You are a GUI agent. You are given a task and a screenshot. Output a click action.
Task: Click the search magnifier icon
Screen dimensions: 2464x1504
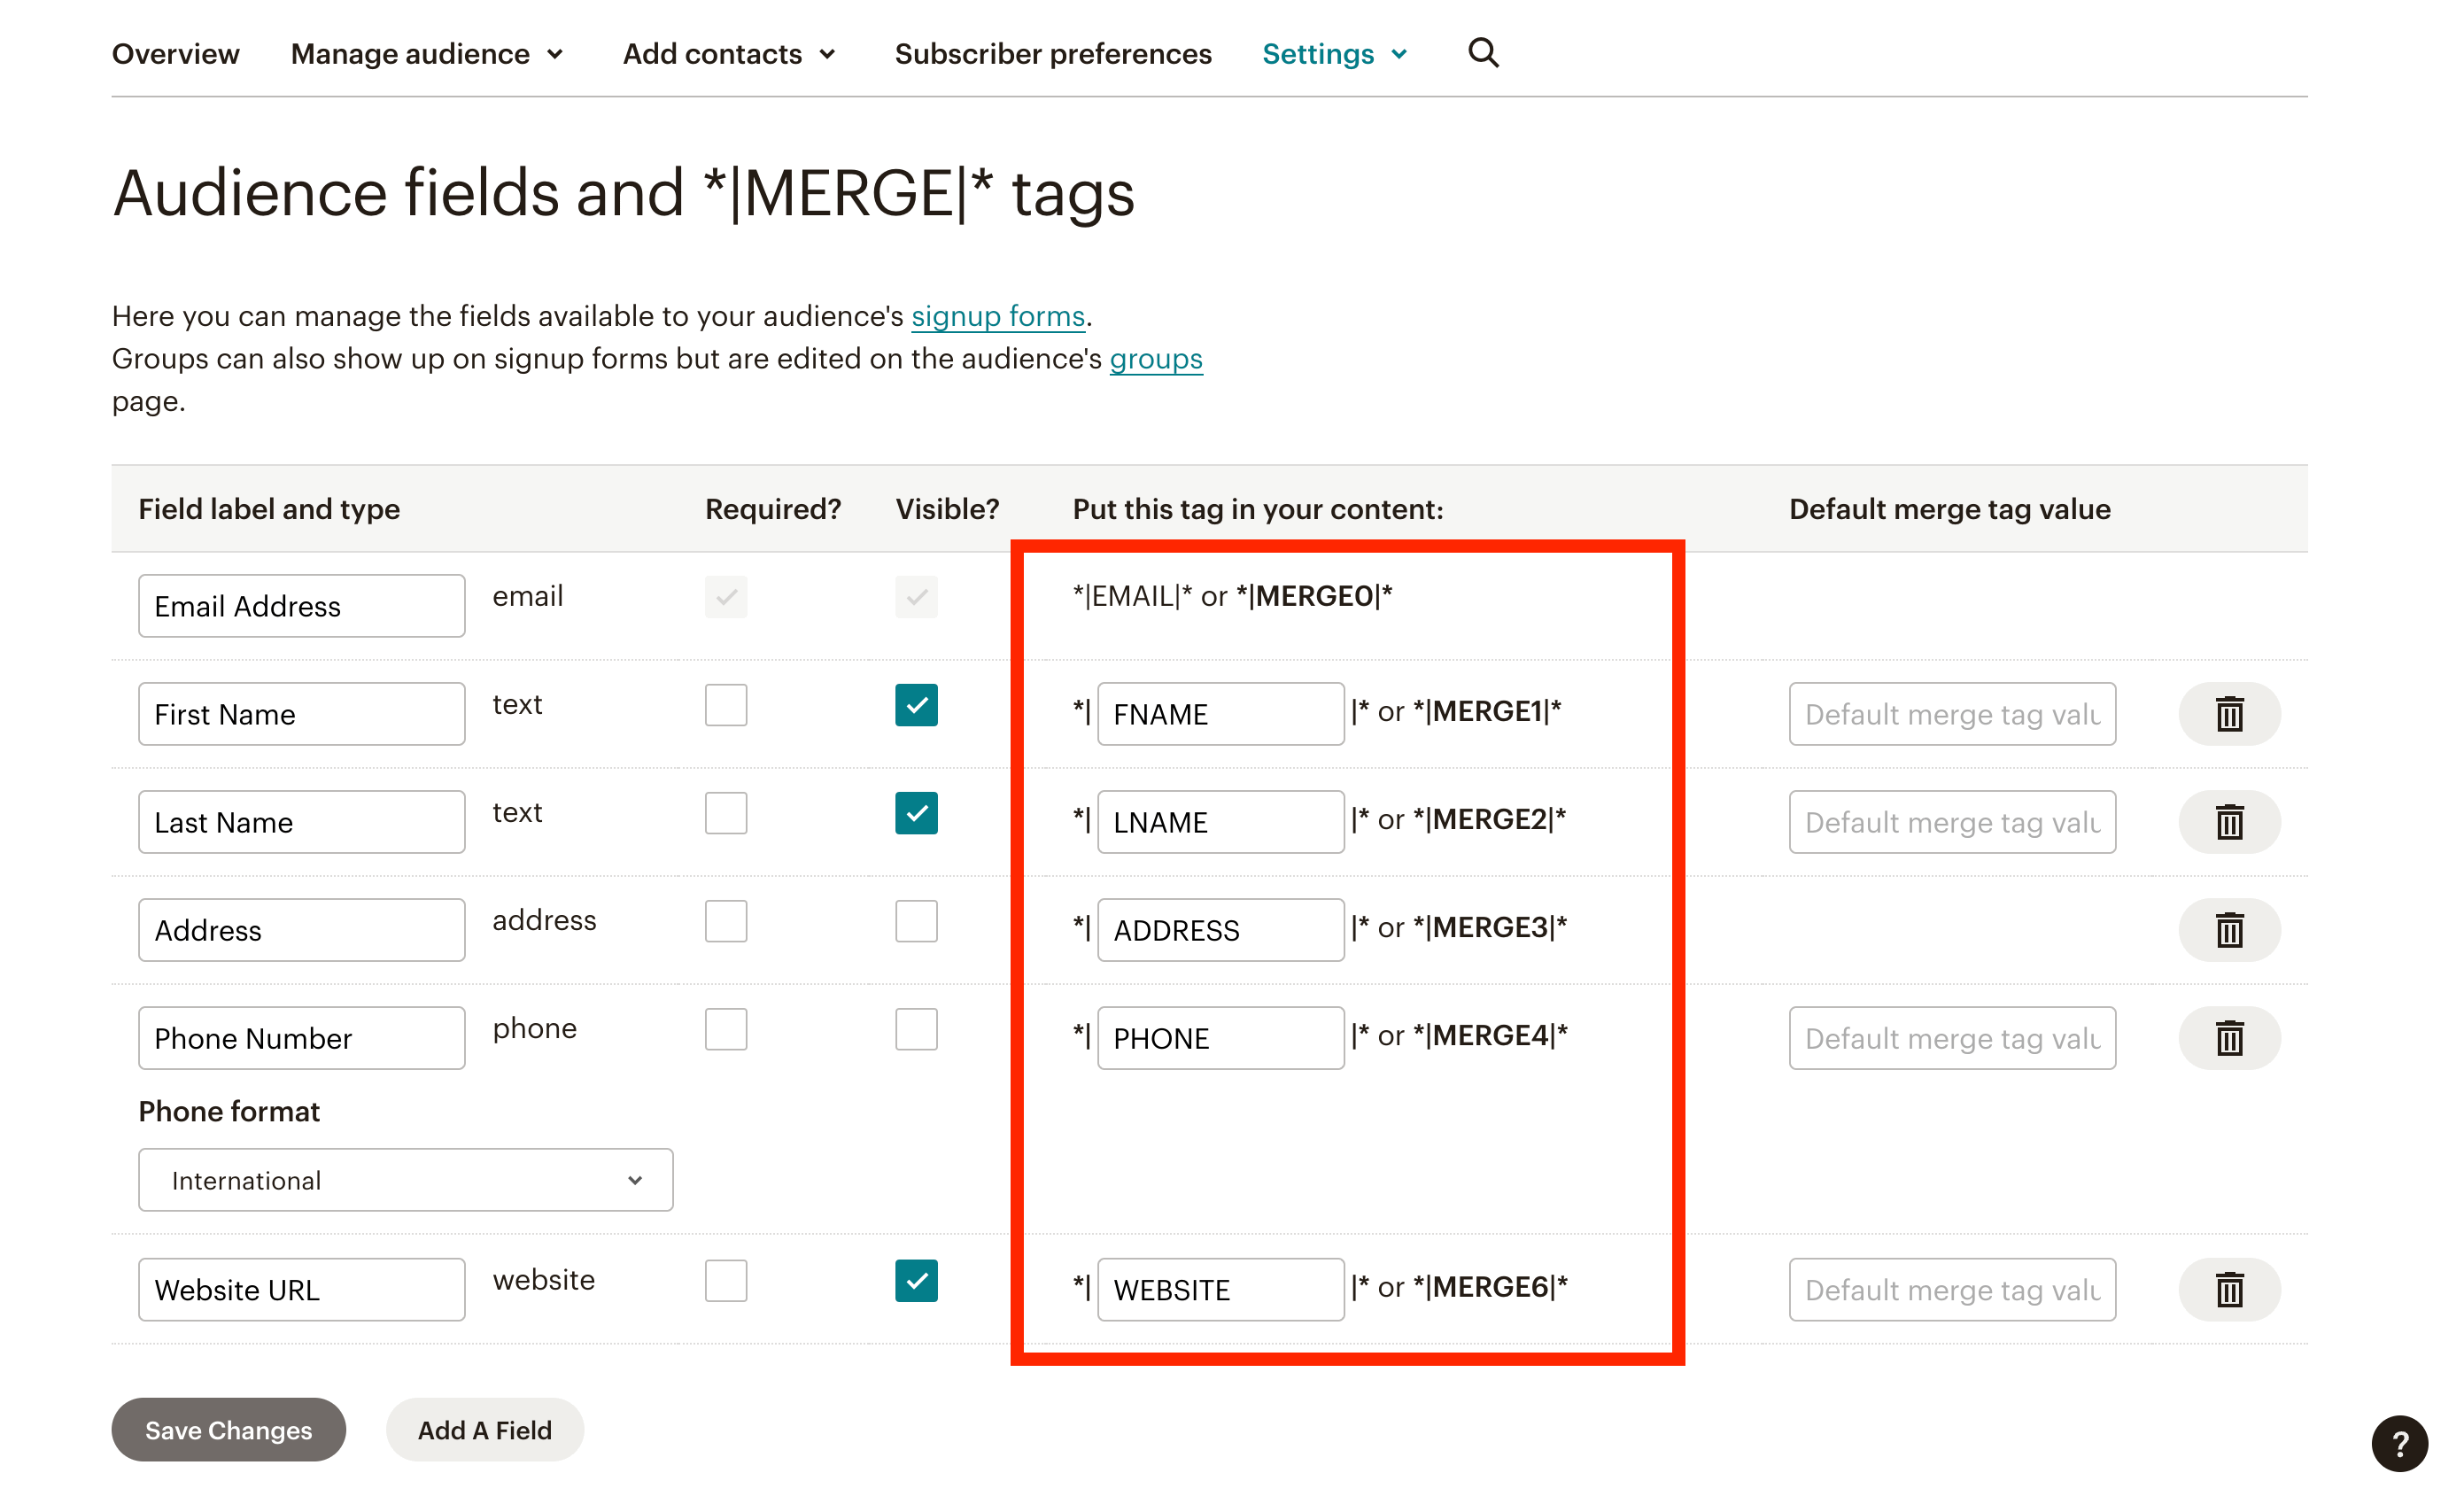[1482, 52]
